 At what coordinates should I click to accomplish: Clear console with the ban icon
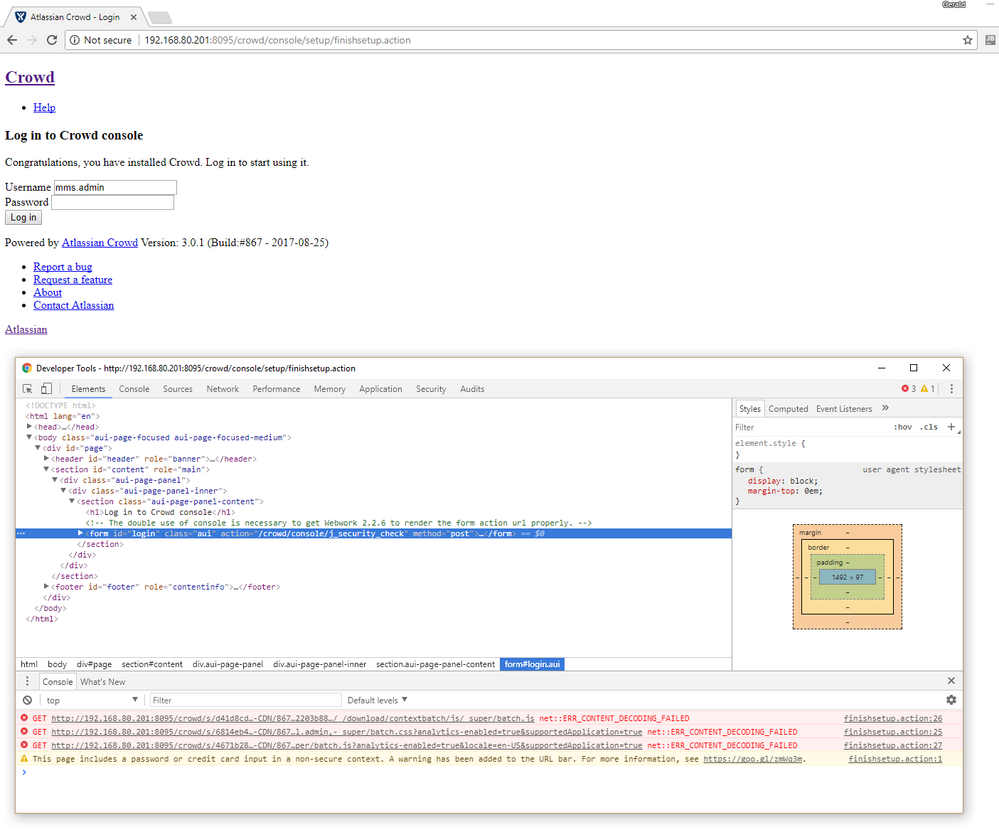tap(27, 700)
